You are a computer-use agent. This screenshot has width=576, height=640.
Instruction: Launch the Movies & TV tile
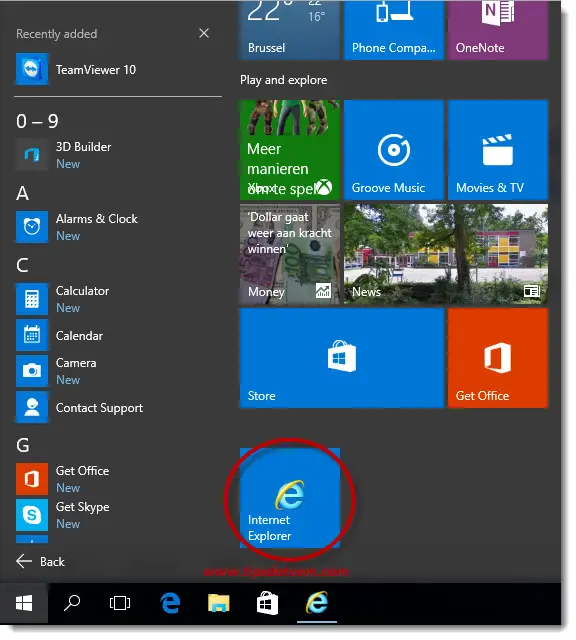(x=498, y=150)
